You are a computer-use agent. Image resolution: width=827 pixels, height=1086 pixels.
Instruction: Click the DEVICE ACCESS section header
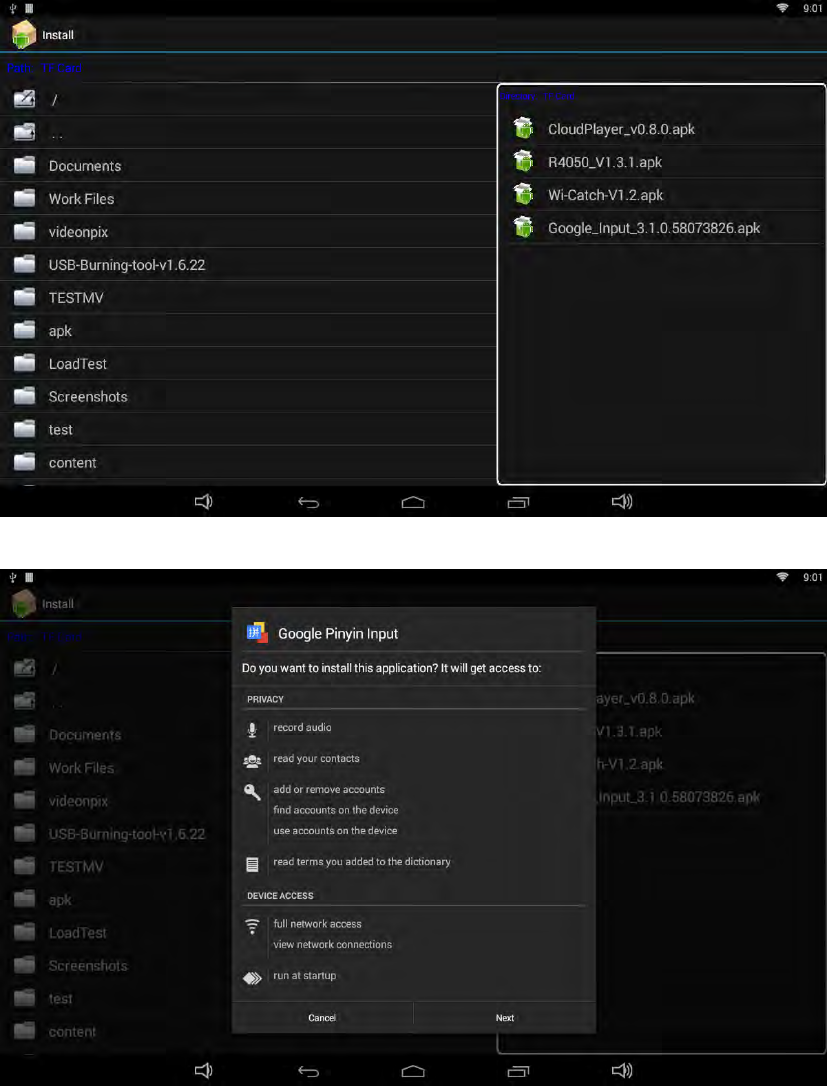pos(280,896)
